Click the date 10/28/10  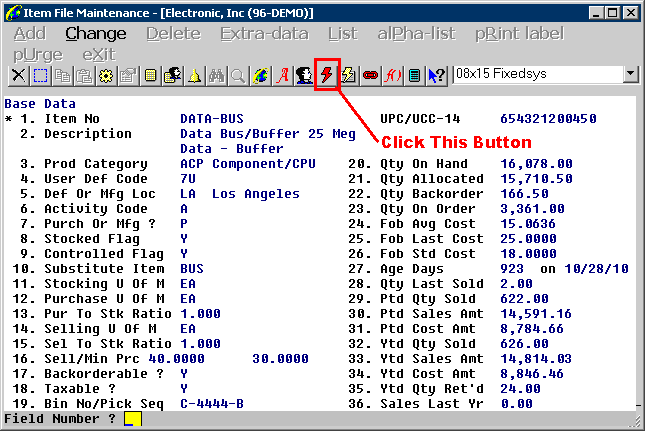(x=596, y=269)
